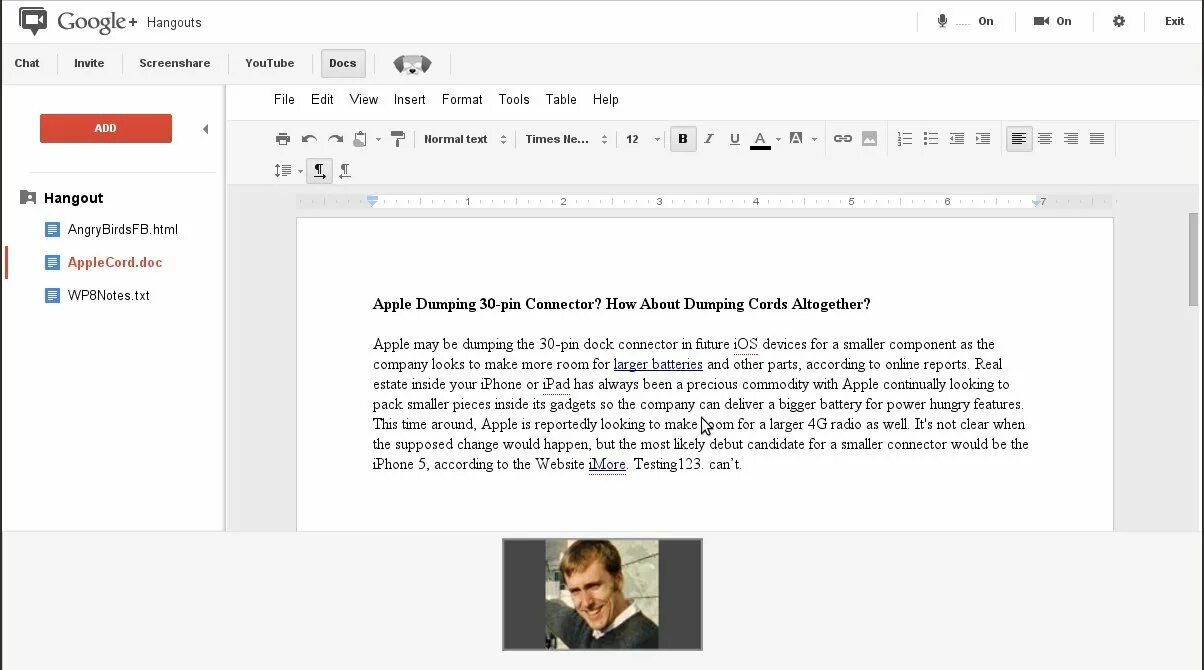The image size is (1204, 670).
Task: Open the text color picker
Action: tap(760, 139)
